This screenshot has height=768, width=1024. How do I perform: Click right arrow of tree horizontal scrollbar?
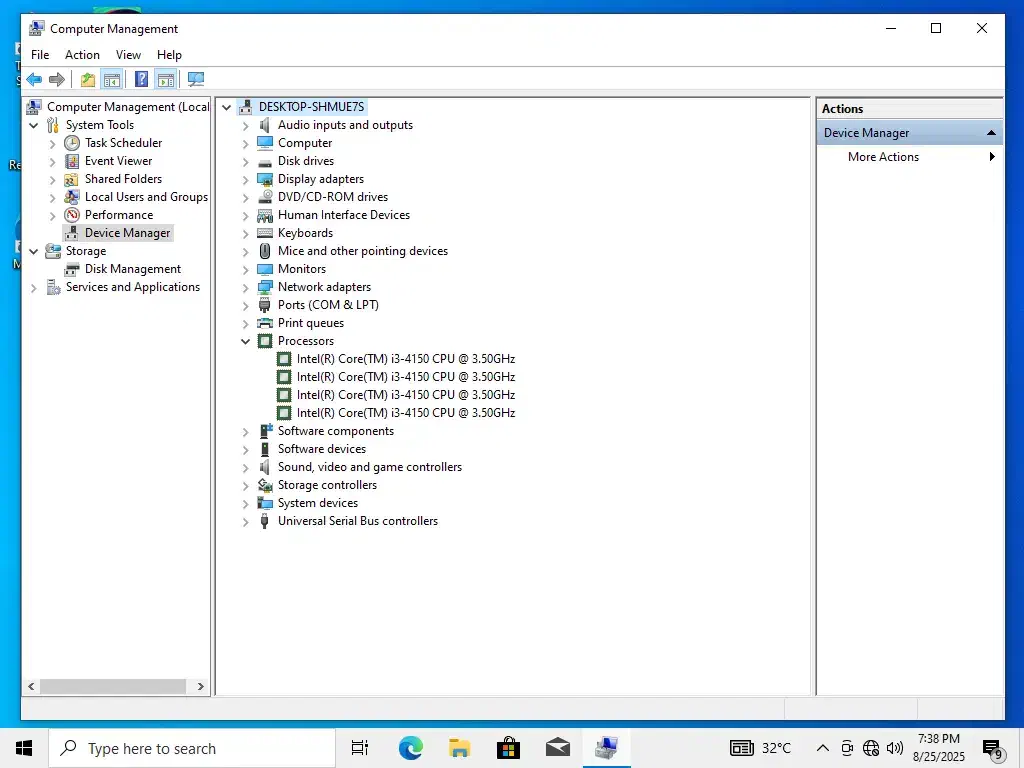click(x=201, y=687)
